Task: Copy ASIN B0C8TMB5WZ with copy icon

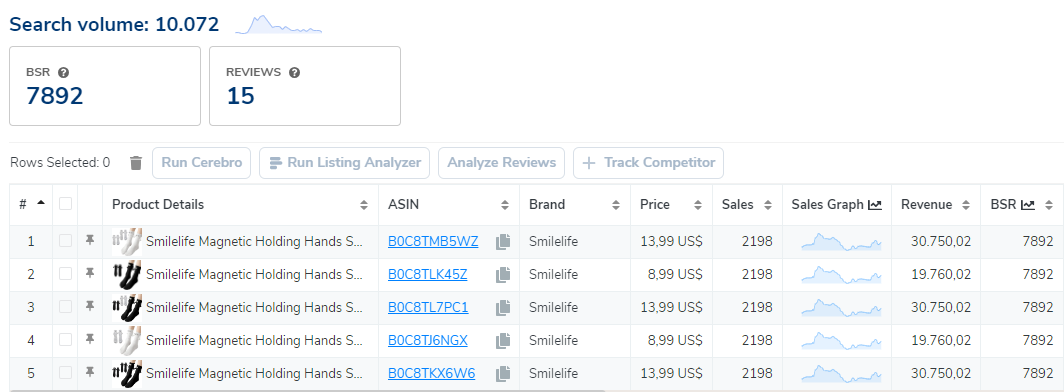Action: [x=503, y=241]
